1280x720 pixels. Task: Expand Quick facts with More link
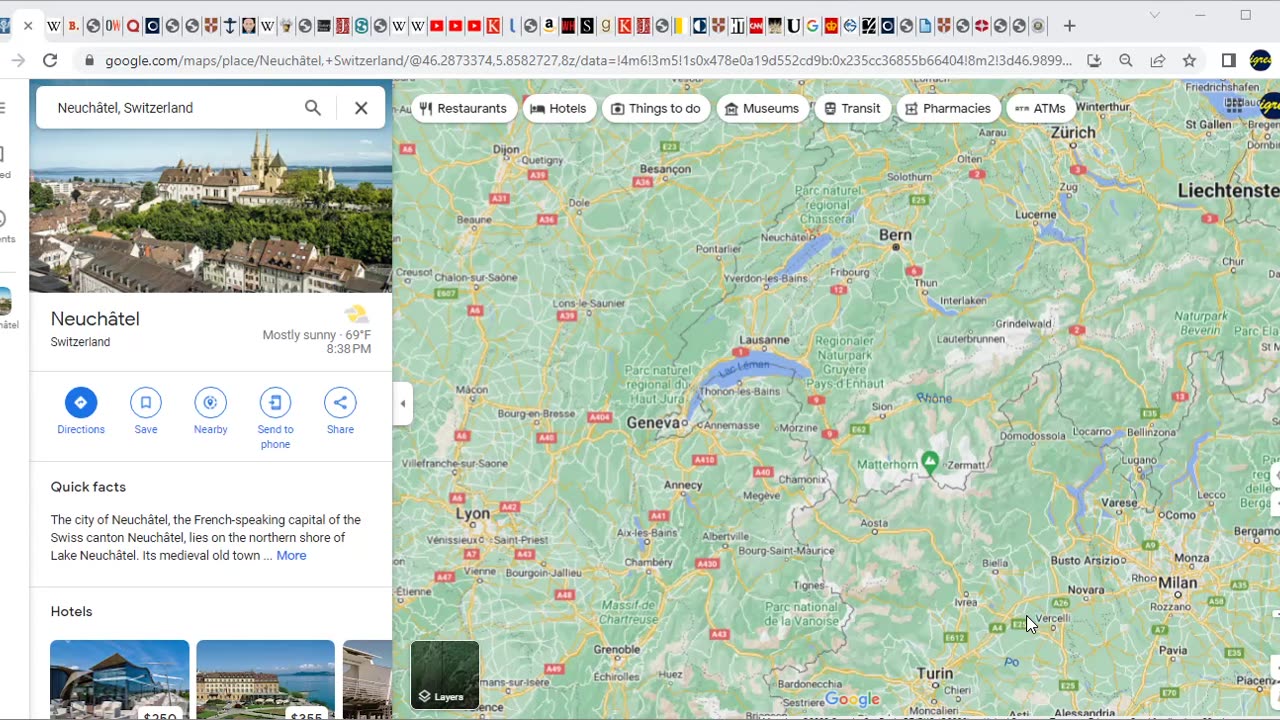tap(291, 556)
